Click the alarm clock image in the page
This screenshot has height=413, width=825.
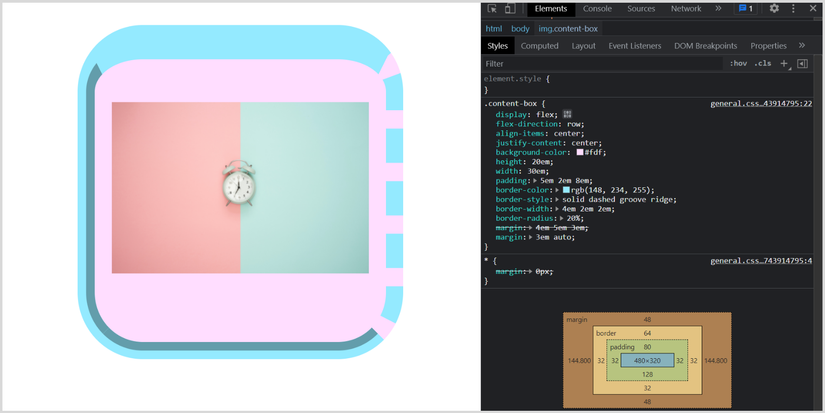click(x=240, y=187)
